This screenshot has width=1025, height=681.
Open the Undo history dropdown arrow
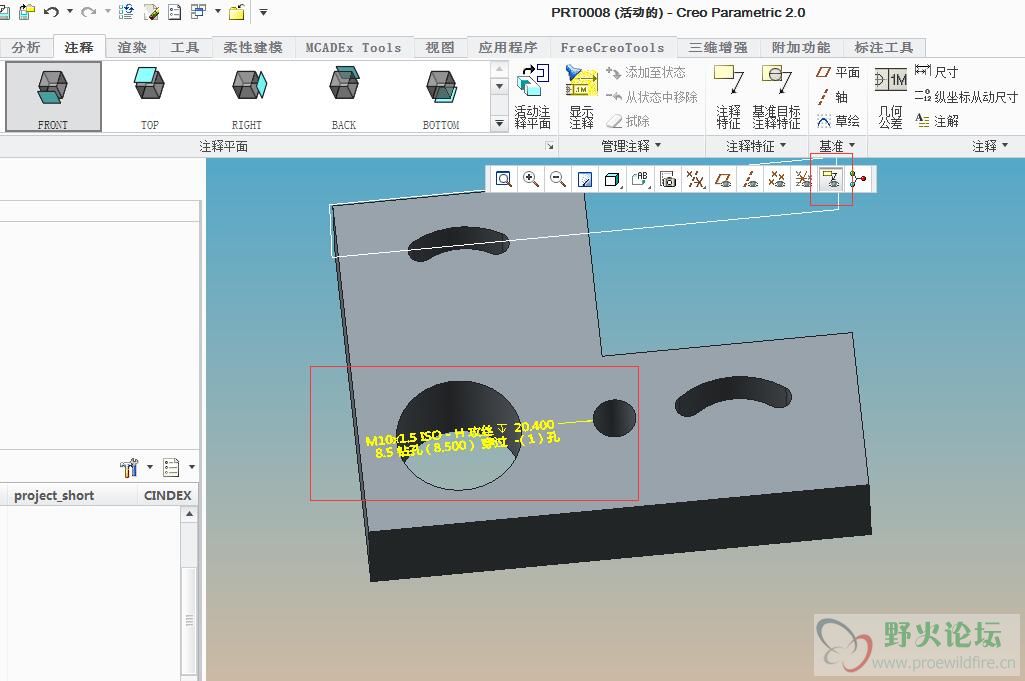[x=70, y=11]
